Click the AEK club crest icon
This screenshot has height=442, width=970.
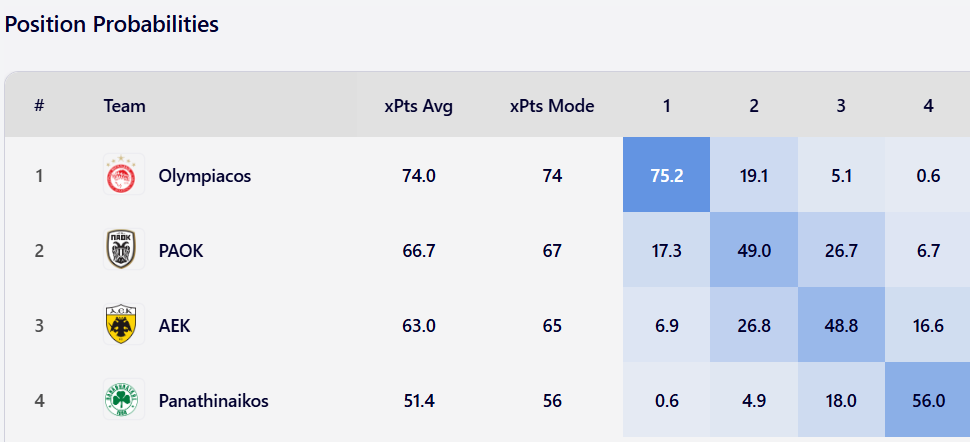(123, 325)
